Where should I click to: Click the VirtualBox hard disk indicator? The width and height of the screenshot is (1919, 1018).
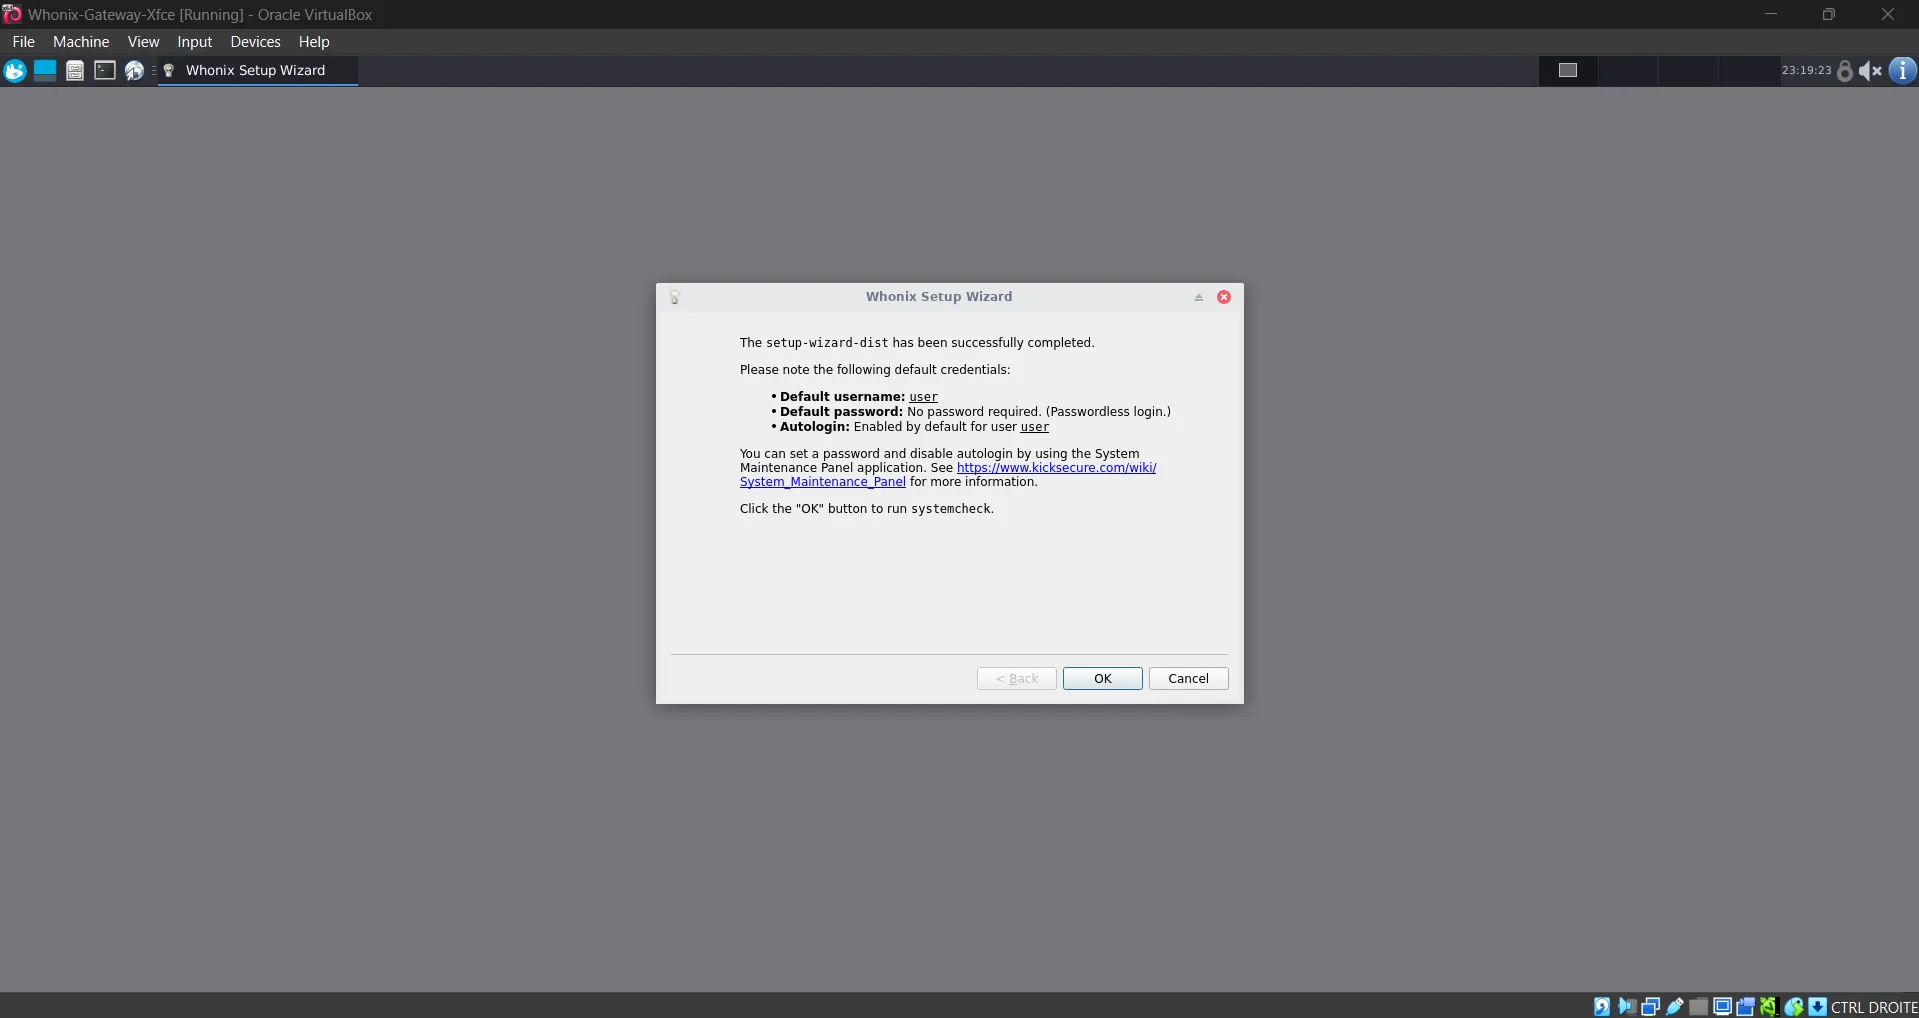tap(1602, 1007)
